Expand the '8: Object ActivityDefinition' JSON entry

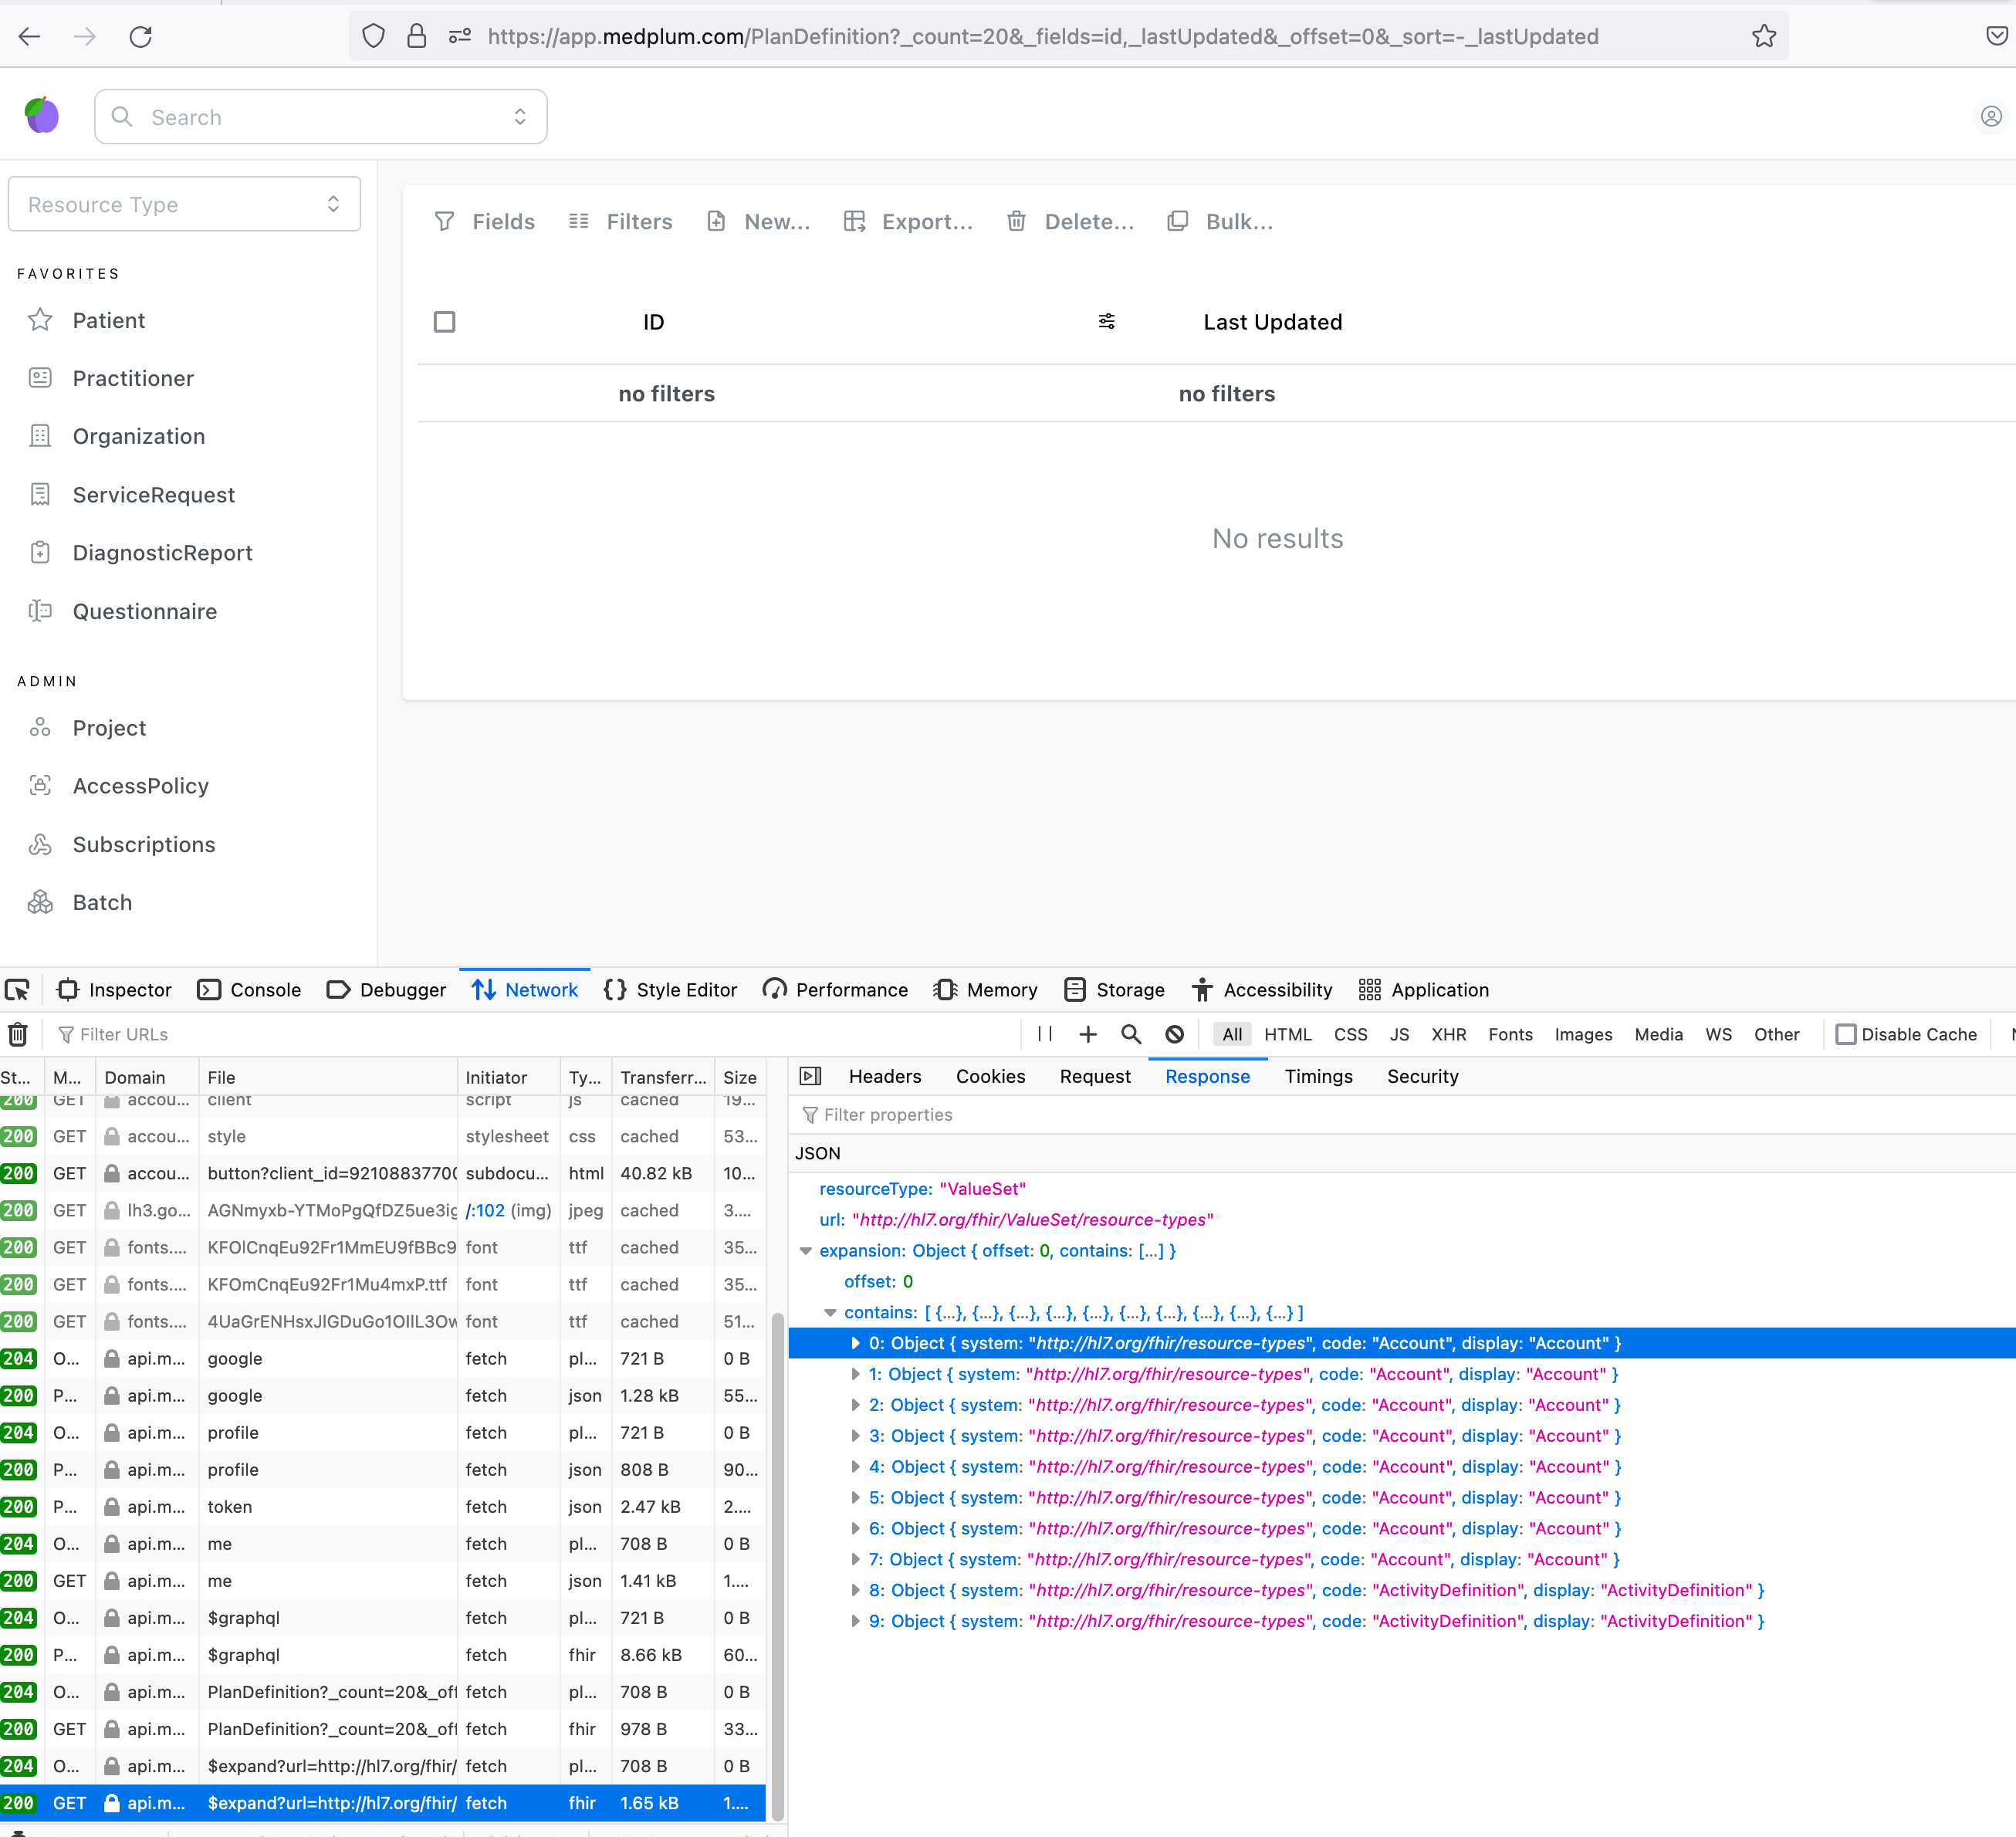[856, 1590]
